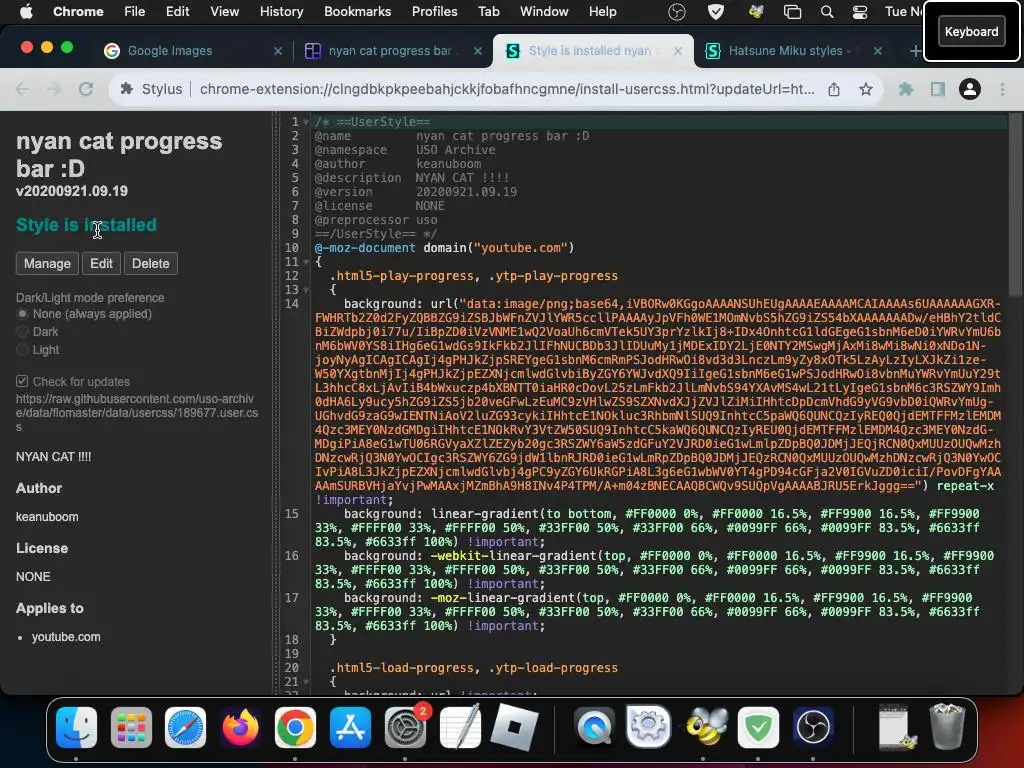Open Launchpad from the Dock

131,727
